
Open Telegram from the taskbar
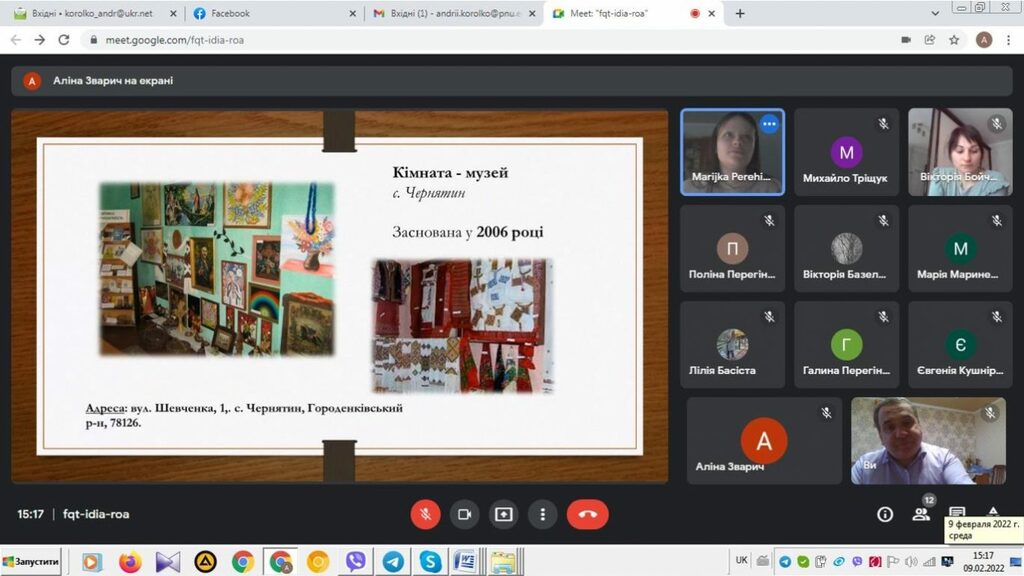tap(393, 562)
